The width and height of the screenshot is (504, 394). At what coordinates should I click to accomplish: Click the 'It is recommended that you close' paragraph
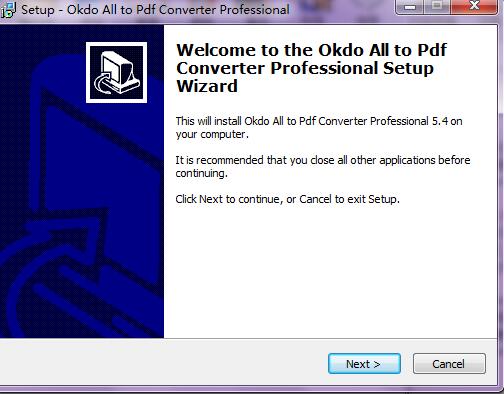[x=323, y=167]
